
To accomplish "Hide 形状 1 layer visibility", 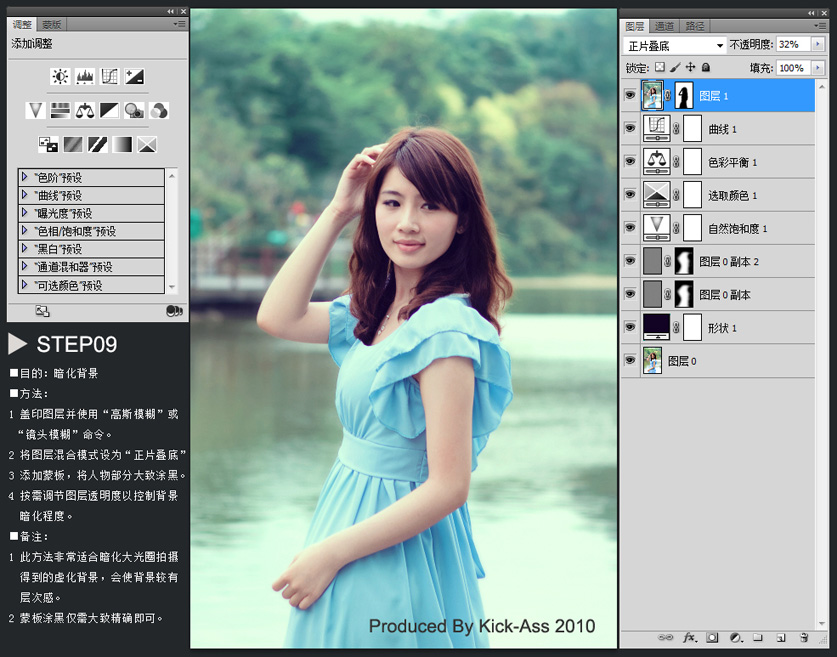I will pyautogui.click(x=630, y=327).
